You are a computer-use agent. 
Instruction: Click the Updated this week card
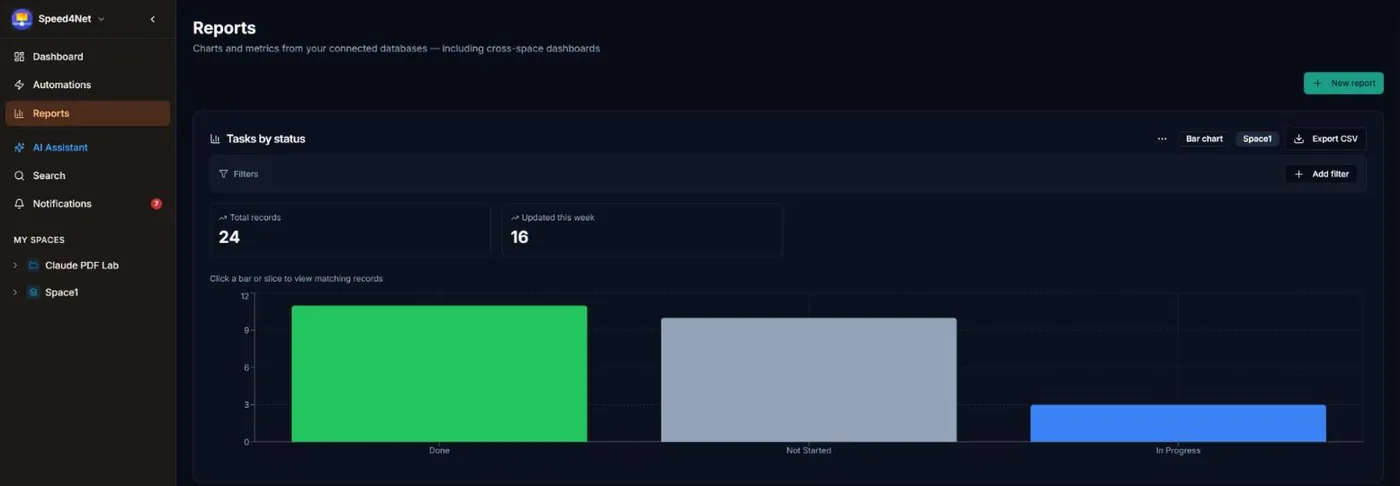point(642,230)
